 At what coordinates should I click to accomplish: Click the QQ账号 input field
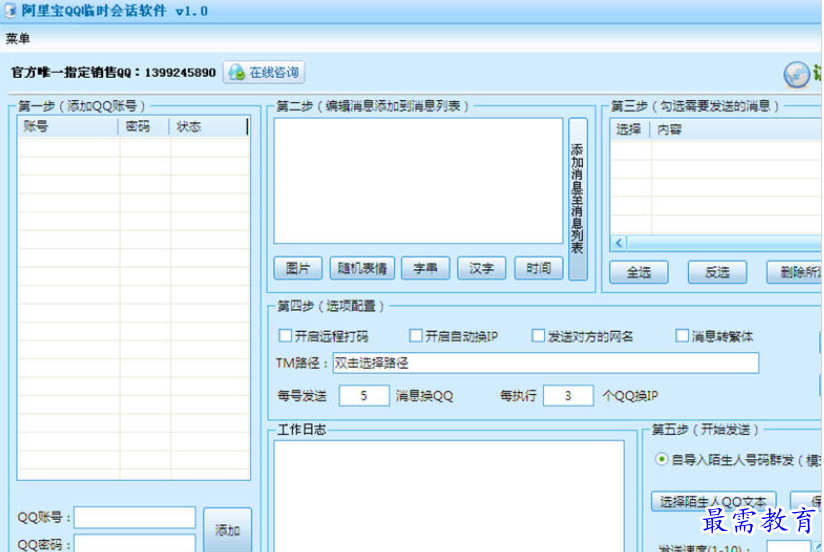[135, 517]
